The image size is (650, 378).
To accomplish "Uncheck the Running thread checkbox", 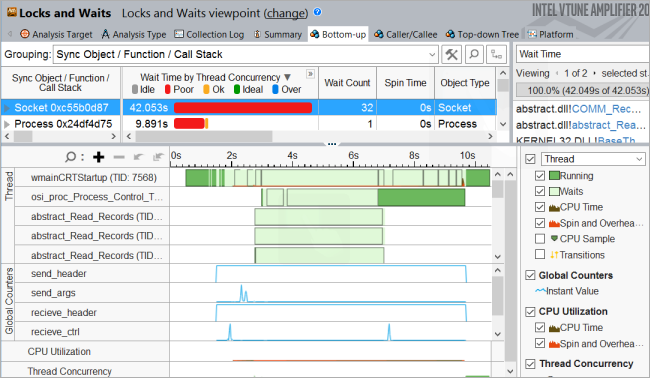I will (x=540, y=176).
